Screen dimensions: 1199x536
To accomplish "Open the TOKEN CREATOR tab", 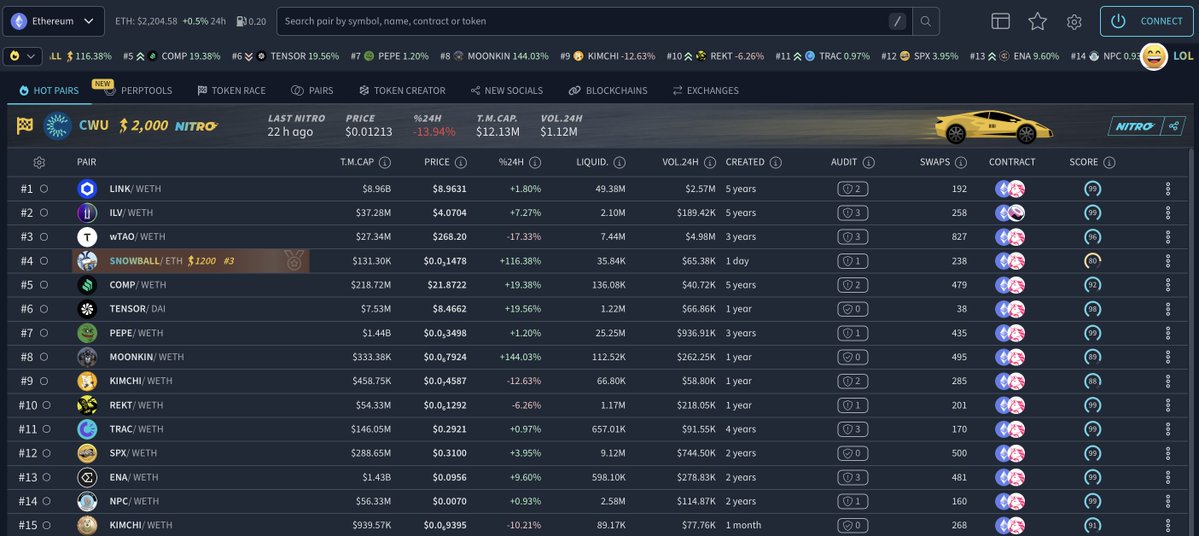I will coord(401,90).
